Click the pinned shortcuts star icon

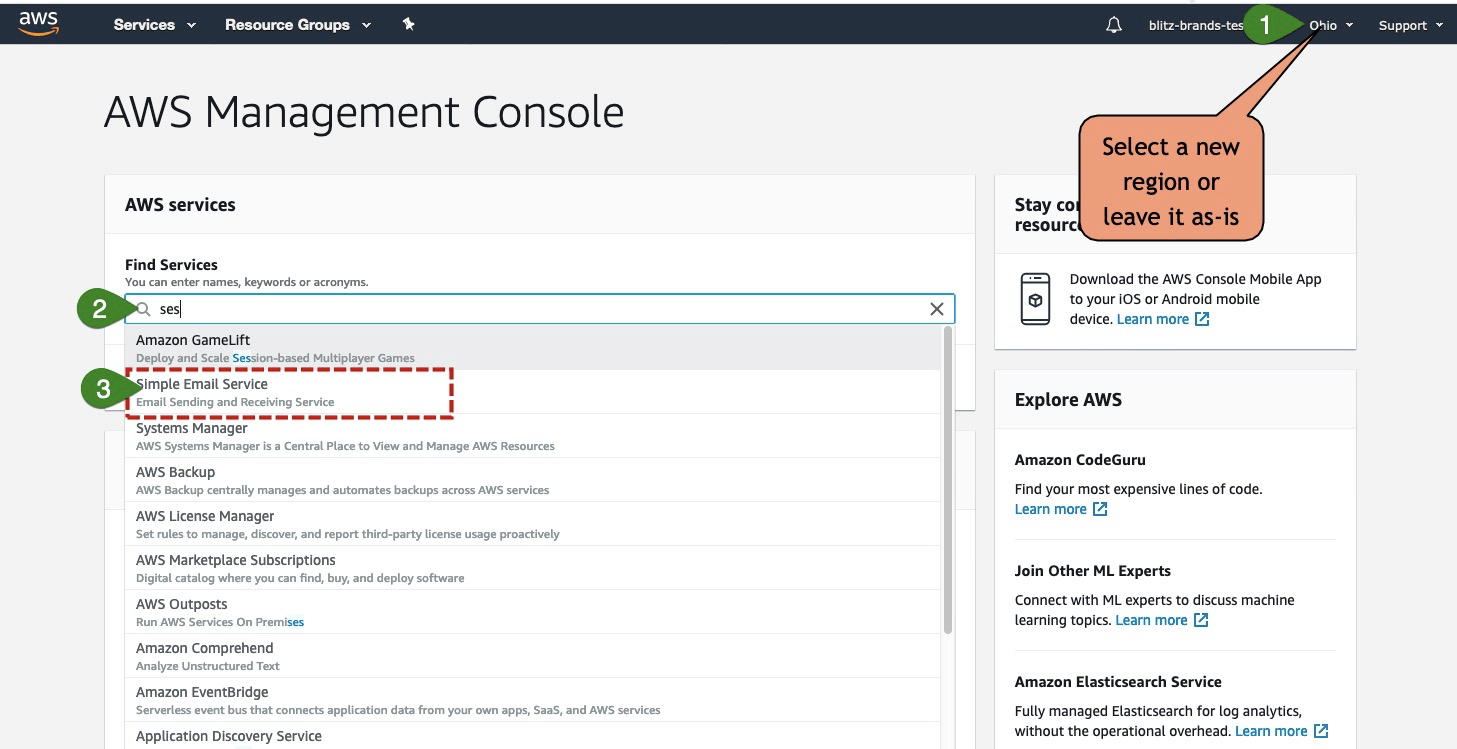408,24
